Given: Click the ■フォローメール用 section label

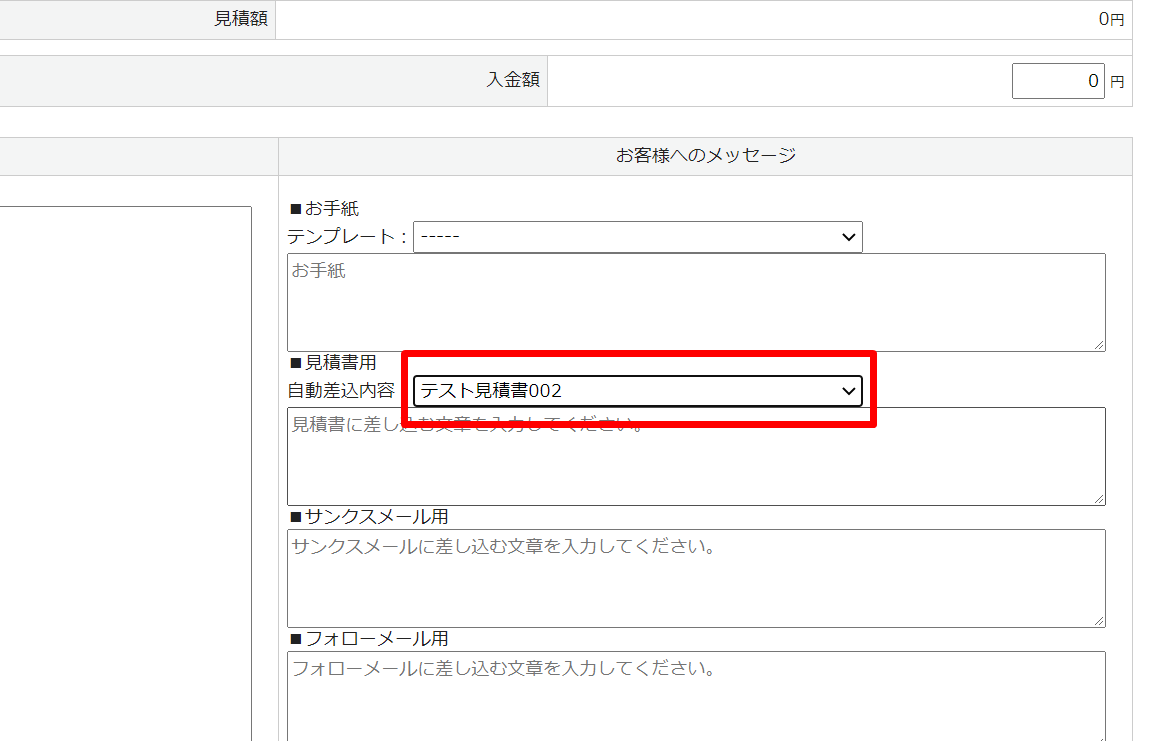Looking at the screenshot, I should pyautogui.click(x=369, y=639).
